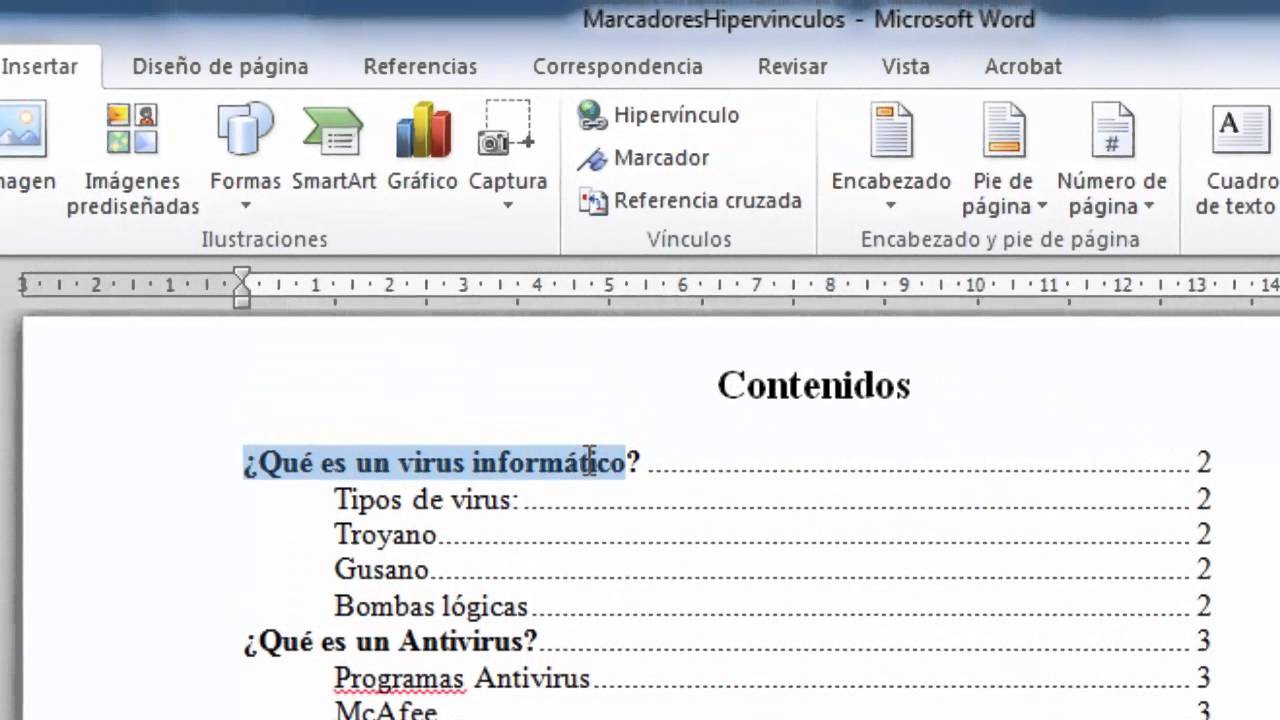Click the Marcador button label
This screenshot has width=1280, height=720.
pyautogui.click(x=661, y=158)
